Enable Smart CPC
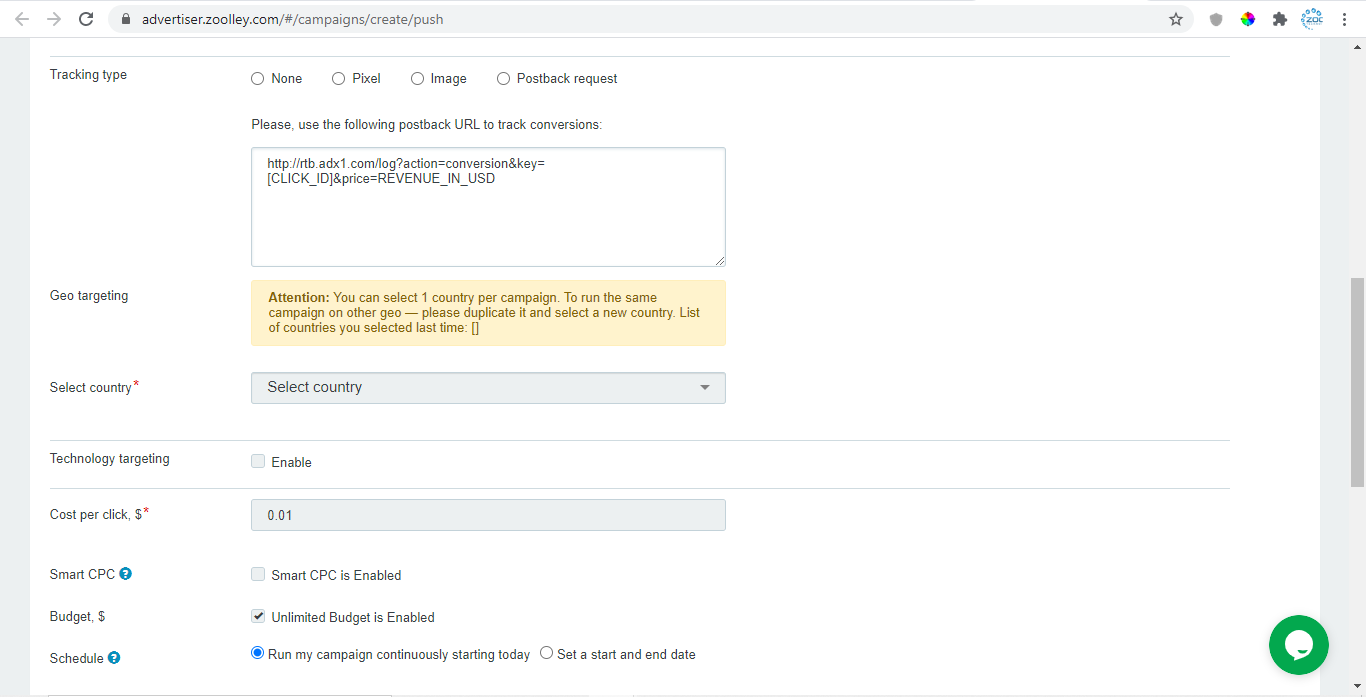The width and height of the screenshot is (1366, 697). pyautogui.click(x=258, y=574)
